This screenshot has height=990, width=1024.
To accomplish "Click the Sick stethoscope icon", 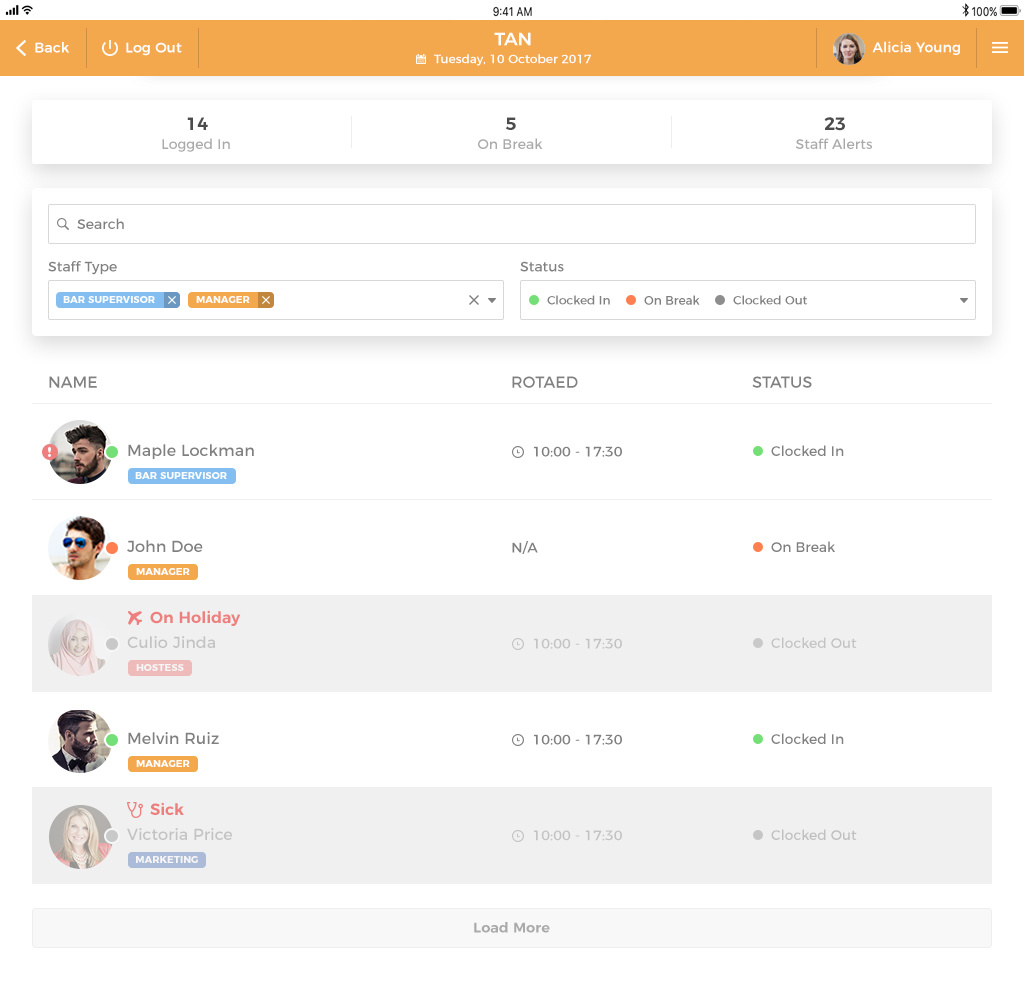I will [135, 810].
